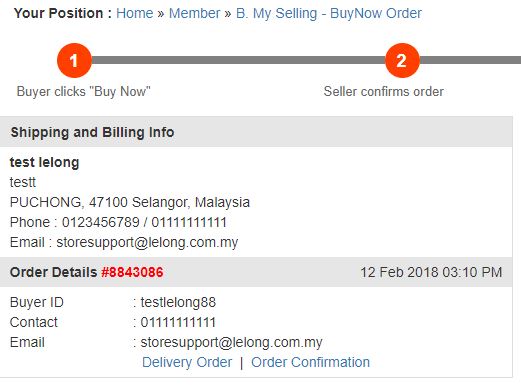The height and width of the screenshot is (392, 521).
Task: Open B. My Selling - BuyNow Order link
Action: [x=329, y=14]
